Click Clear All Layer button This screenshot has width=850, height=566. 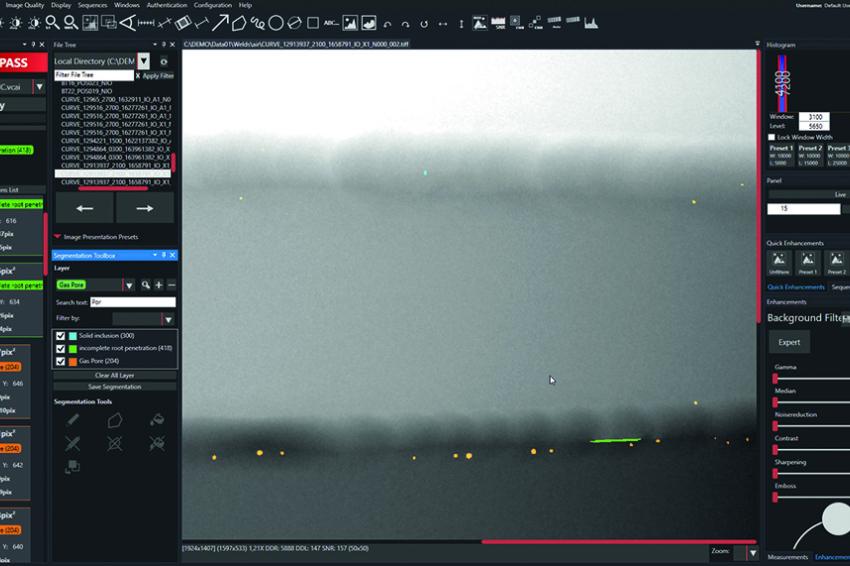click(114, 375)
